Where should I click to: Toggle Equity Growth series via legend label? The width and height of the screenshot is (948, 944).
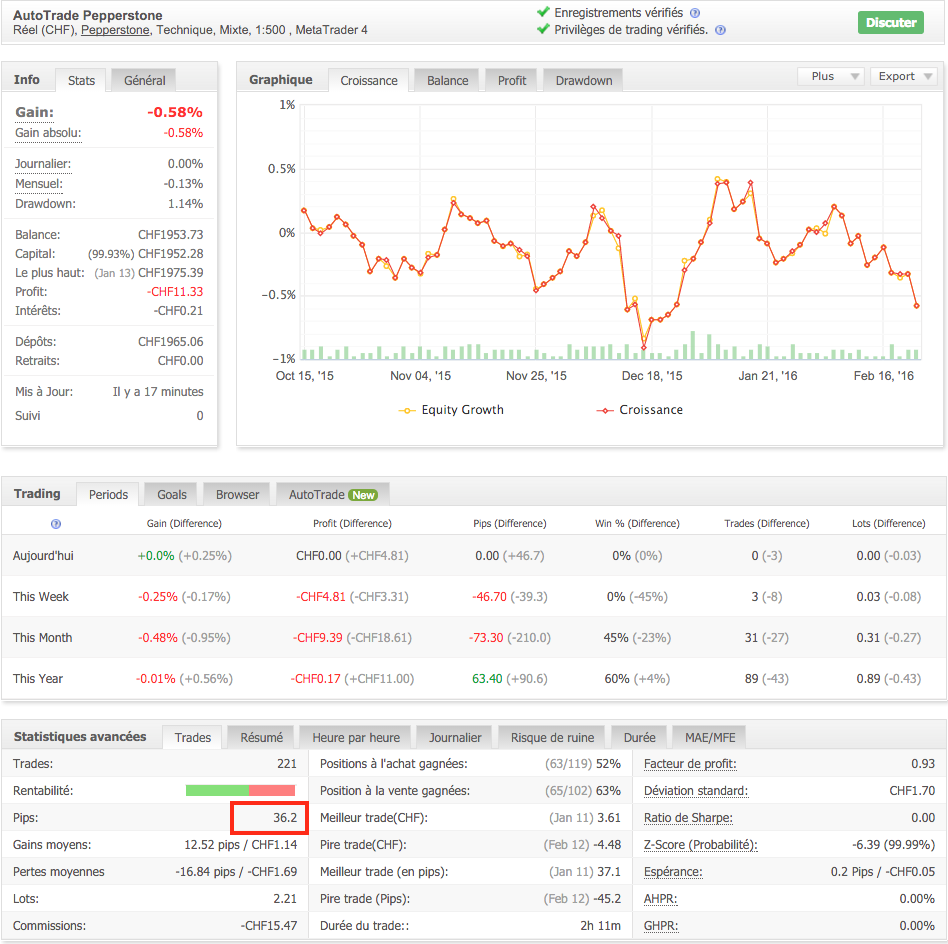(462, 410)
